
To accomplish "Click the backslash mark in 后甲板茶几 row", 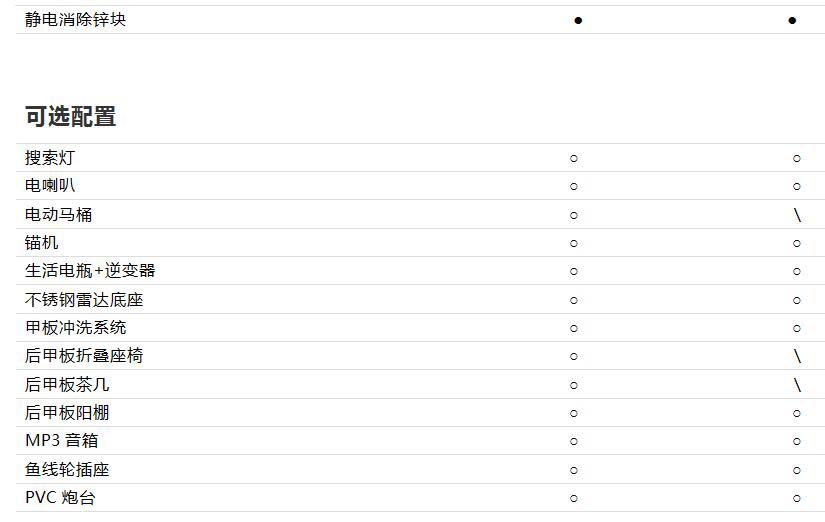I will click(797, 385).
